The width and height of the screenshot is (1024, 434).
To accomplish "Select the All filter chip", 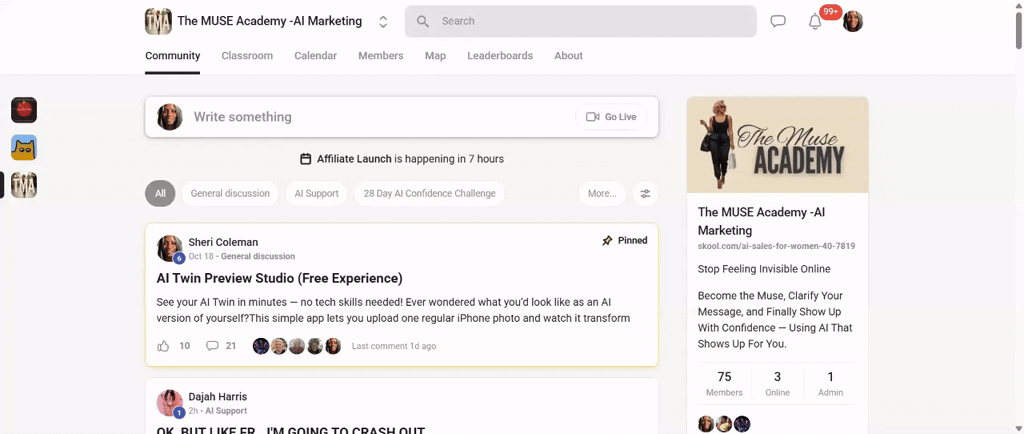I will click(160, 193).
